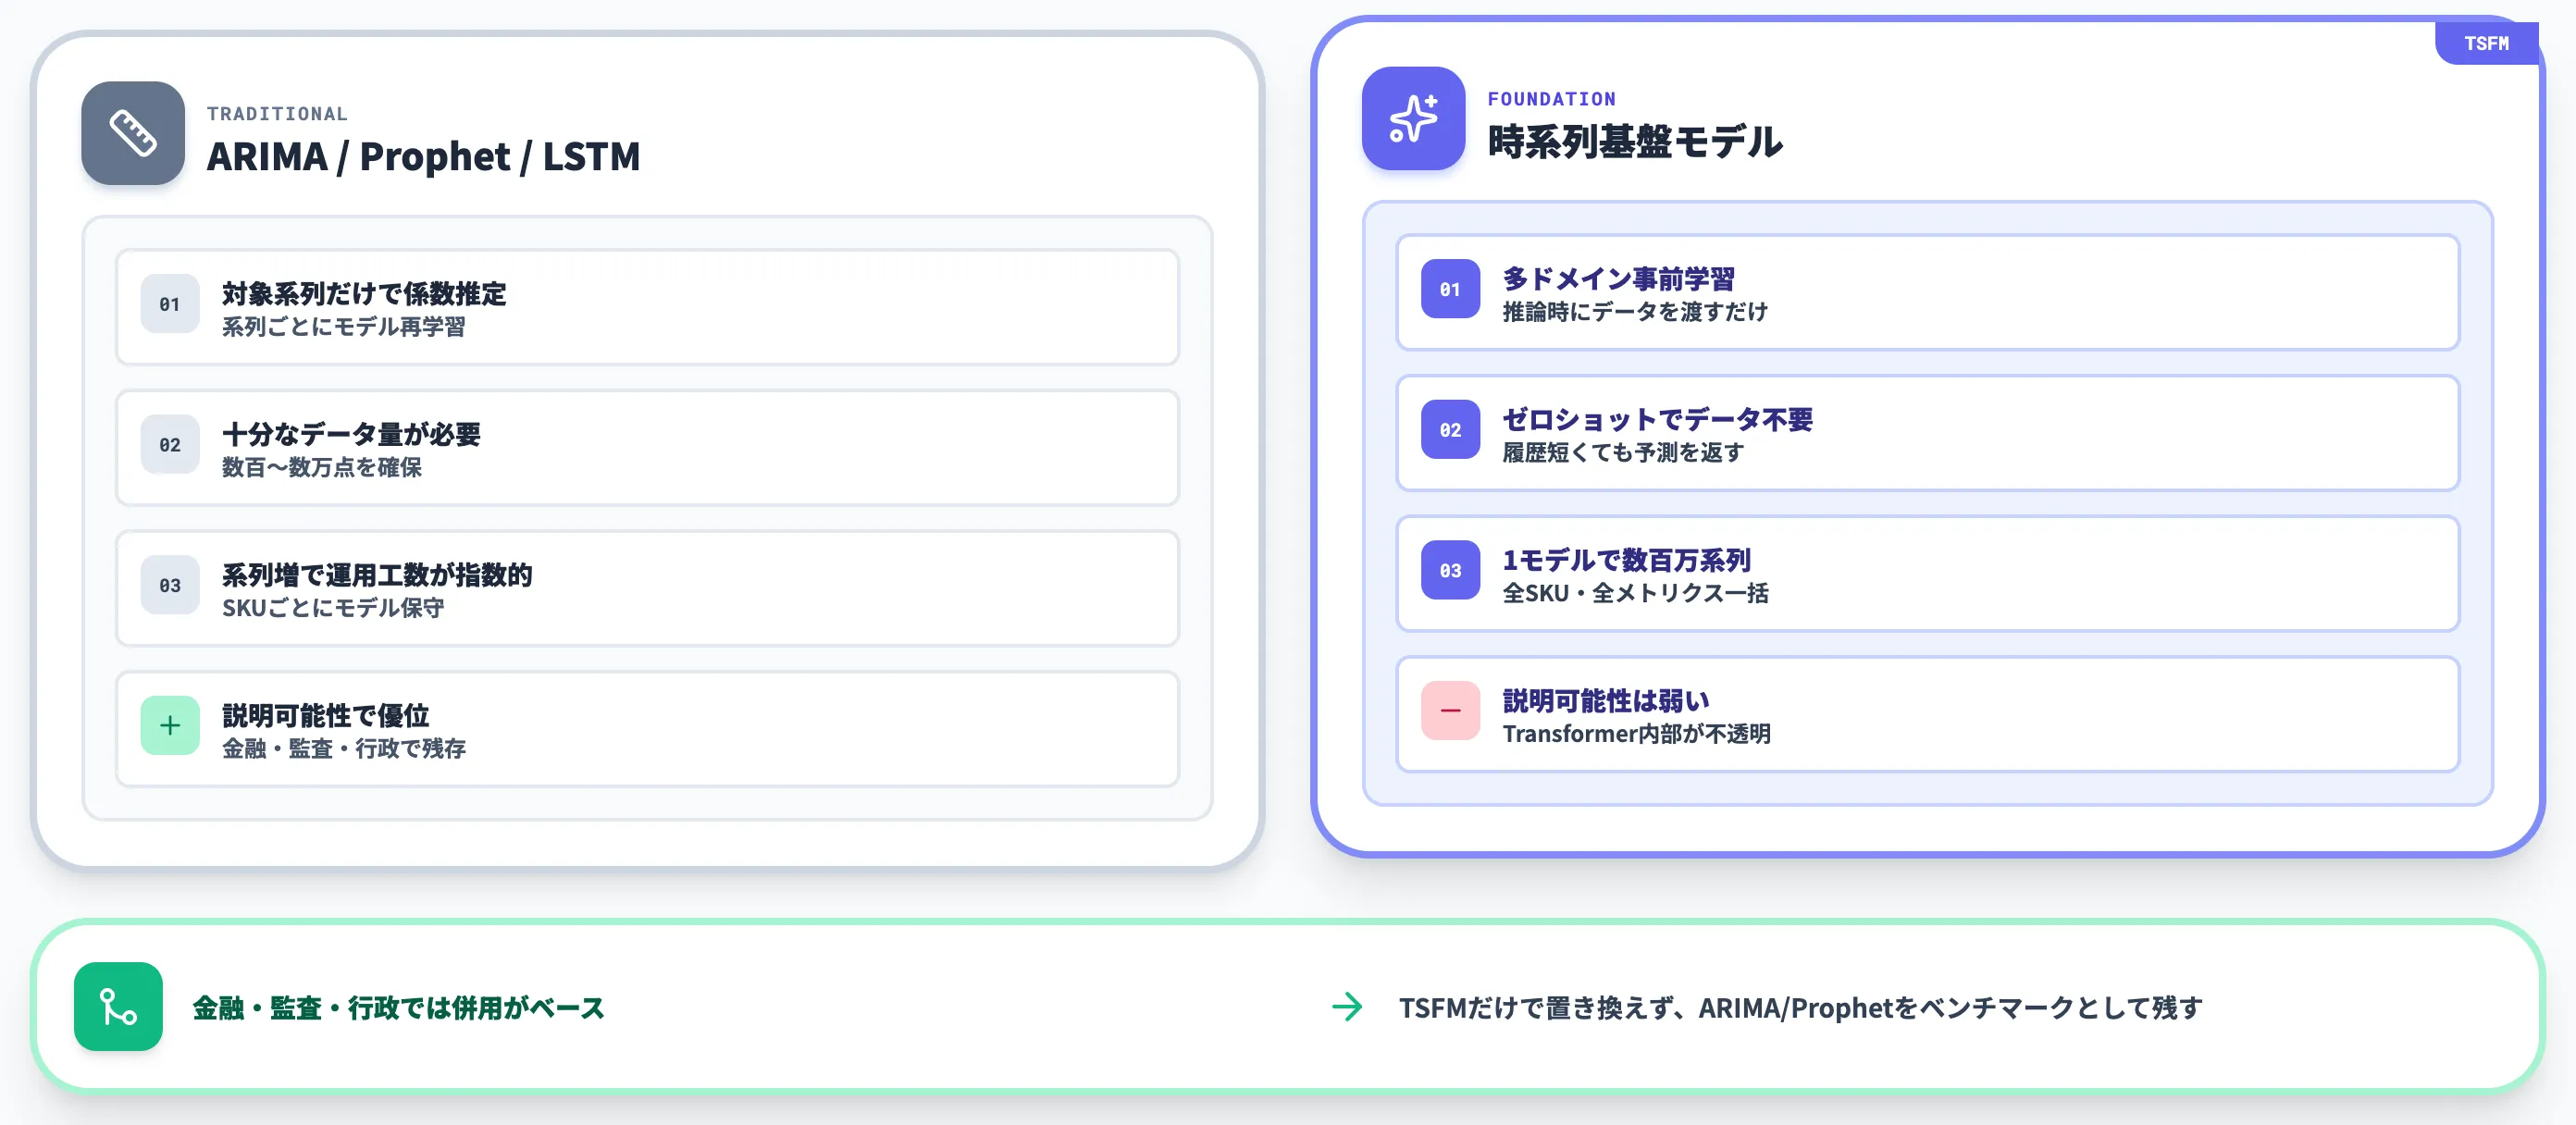
Task: Click the text 系列ごとにモデル再学習
Action: point(343,327)
